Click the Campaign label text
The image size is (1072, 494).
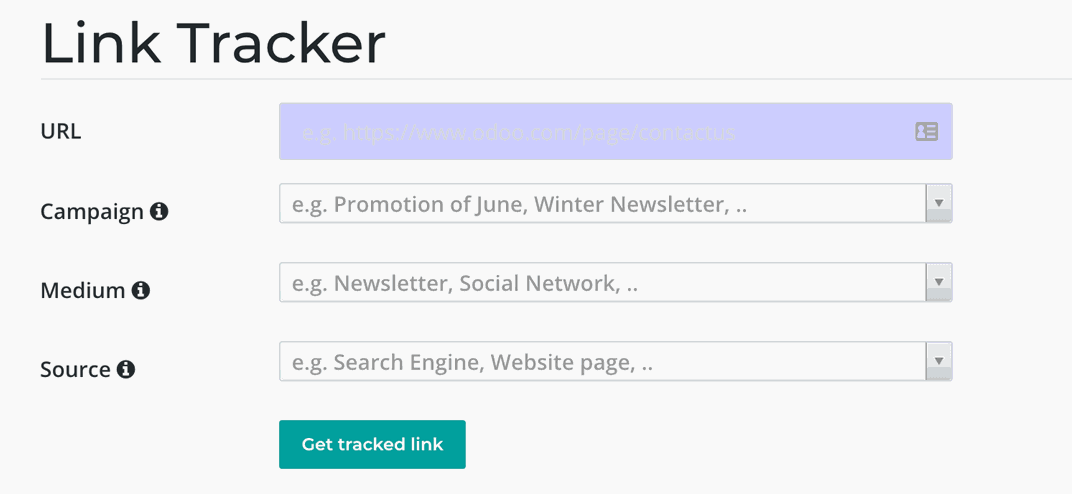tap(92, 212)
